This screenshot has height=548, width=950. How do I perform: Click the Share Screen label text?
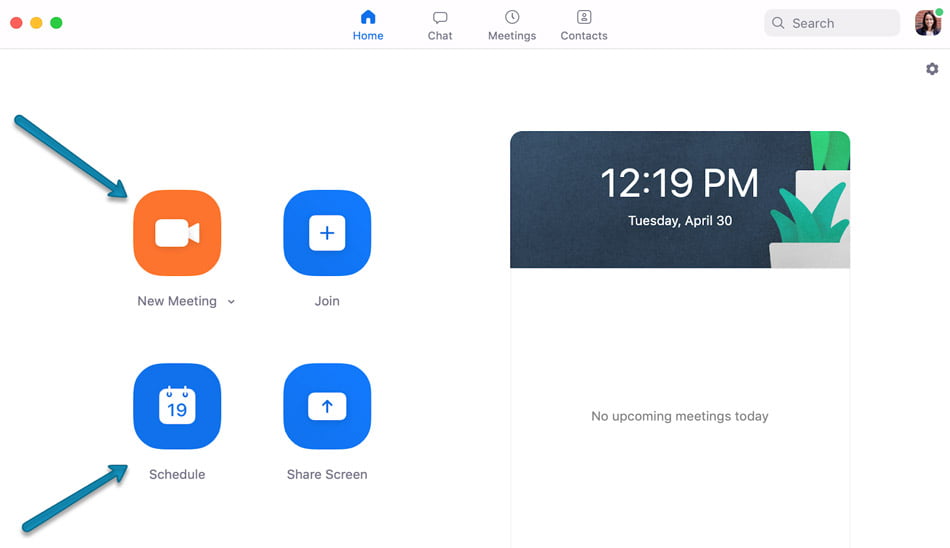(x=327, y=474)
